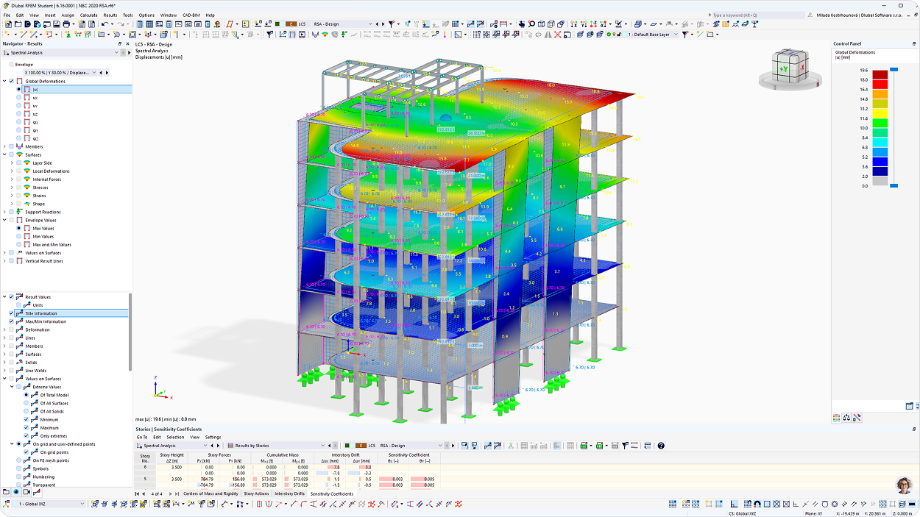The image size is (920, 517).
Task: Collapse the Surfaces tree node
Action: tap(5, 155)
